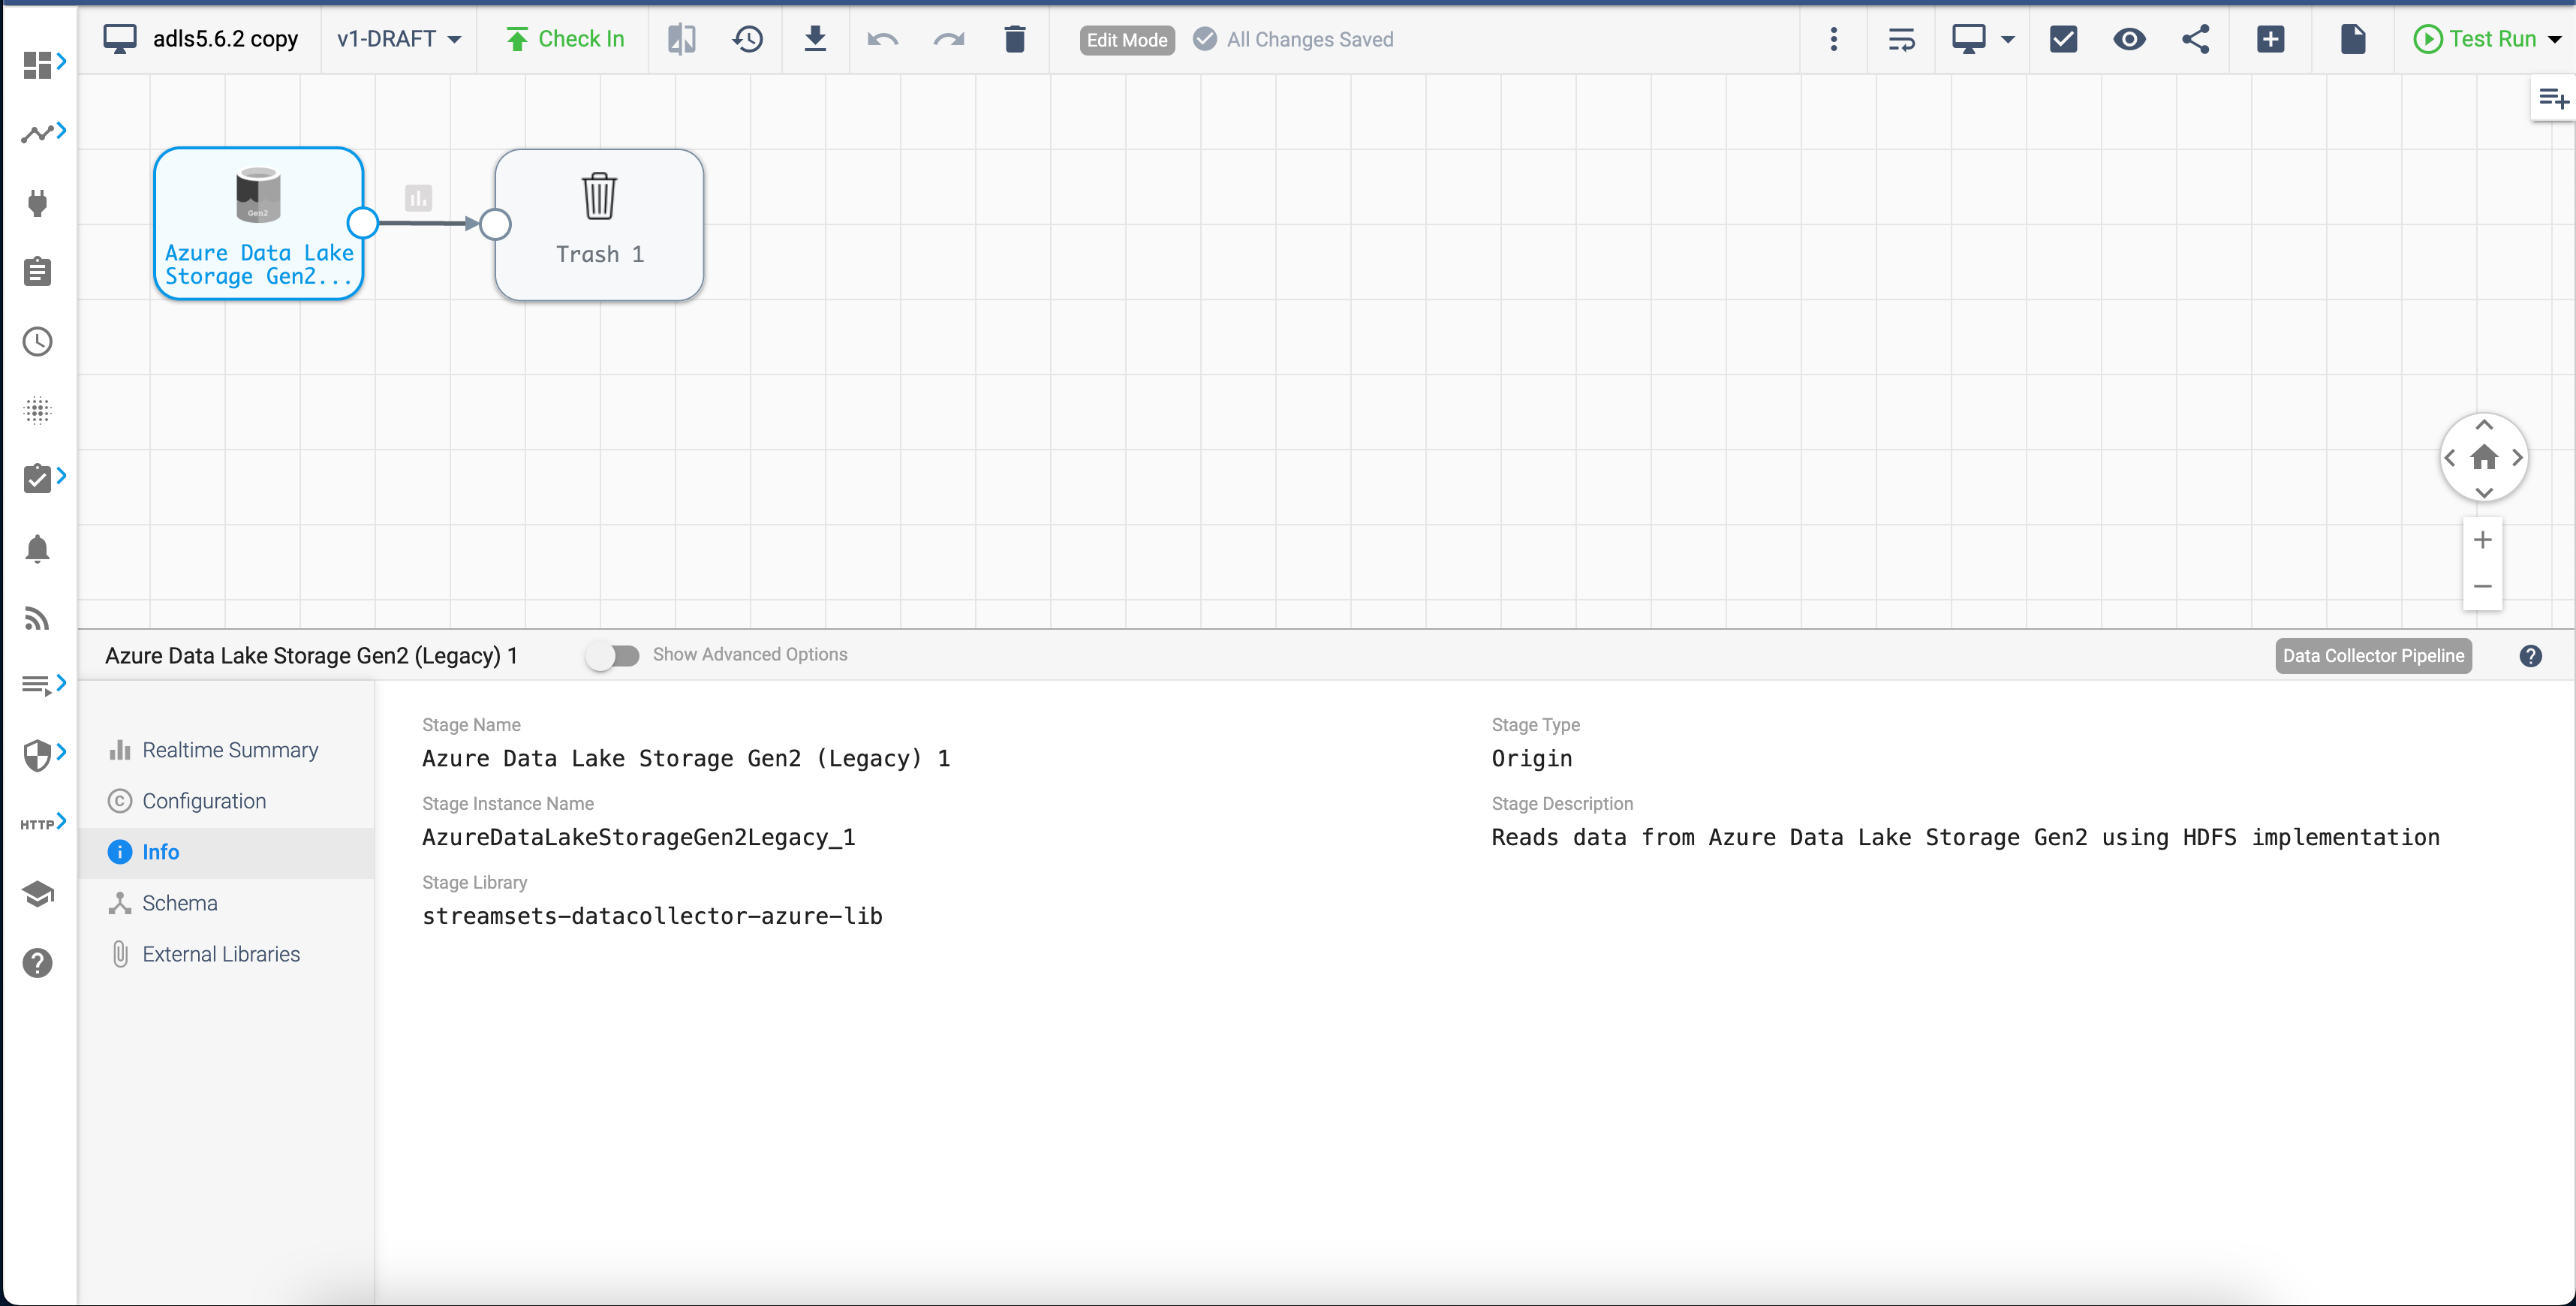Click the add plus-box toolbar icon
The height and width of the screenshot is (1306, 2576).
click(x=2271, y=39)
